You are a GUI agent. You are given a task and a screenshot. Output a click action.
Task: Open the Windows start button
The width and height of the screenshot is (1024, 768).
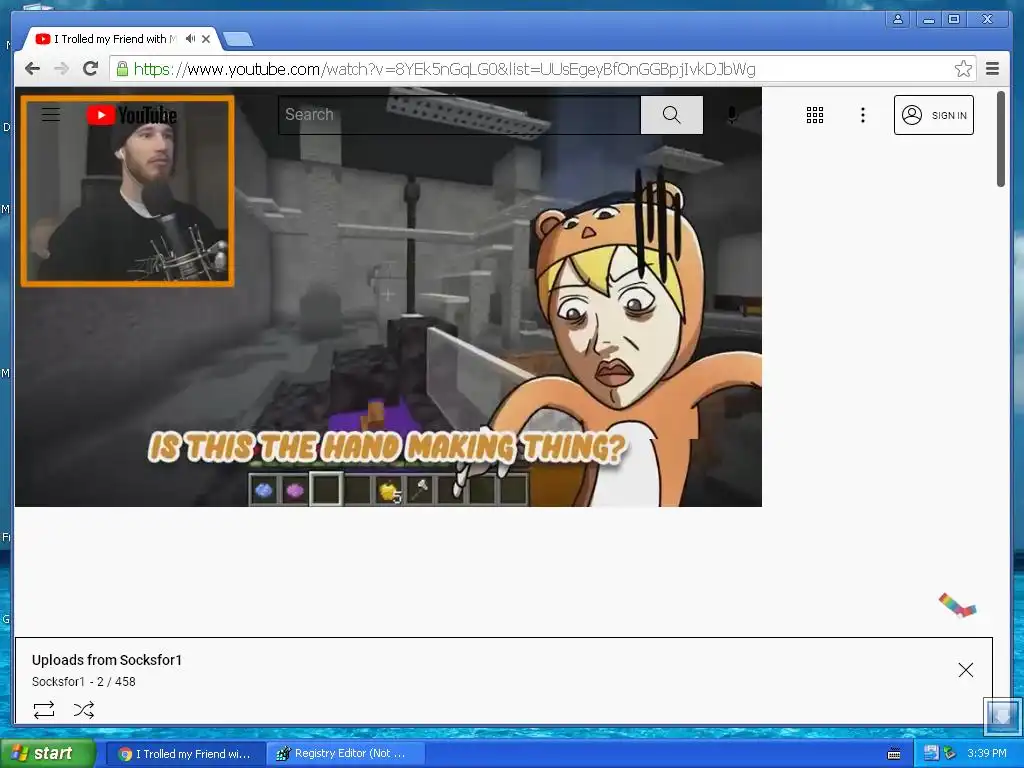(47, 754)
